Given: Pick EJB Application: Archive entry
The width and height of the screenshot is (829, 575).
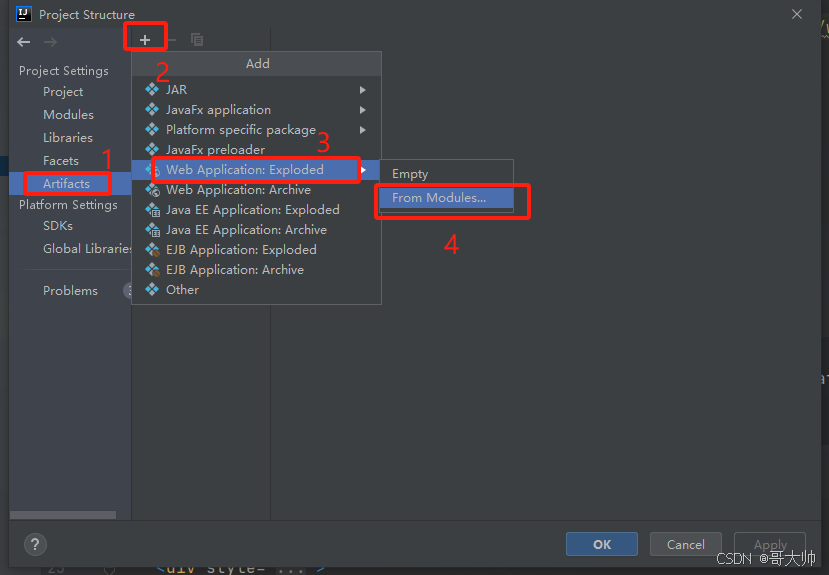Looking at the screenshot, I should tap(256, 270).
